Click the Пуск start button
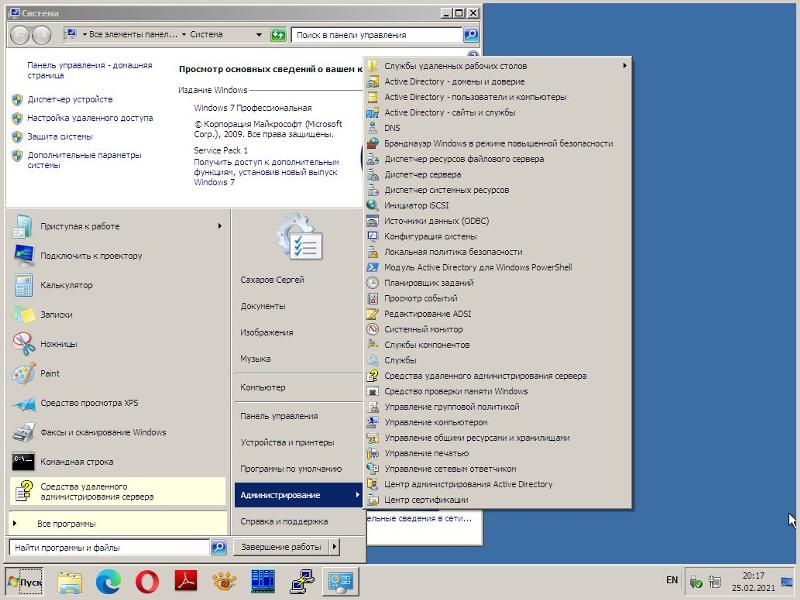This screenshot has width=800, height=600. pyautogui.click(x=24, y=582)
